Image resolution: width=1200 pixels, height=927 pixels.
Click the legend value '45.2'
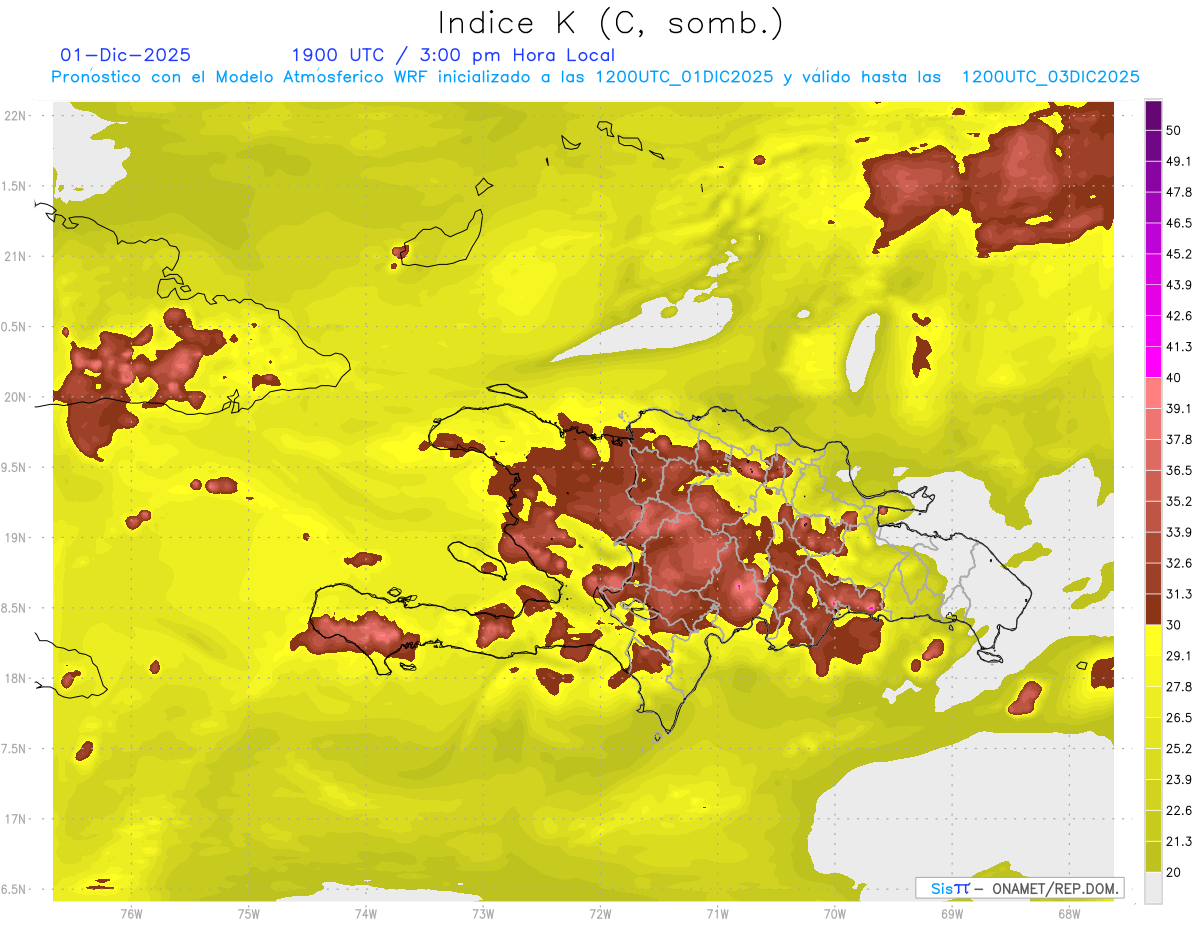click(x=1180, y=254)
